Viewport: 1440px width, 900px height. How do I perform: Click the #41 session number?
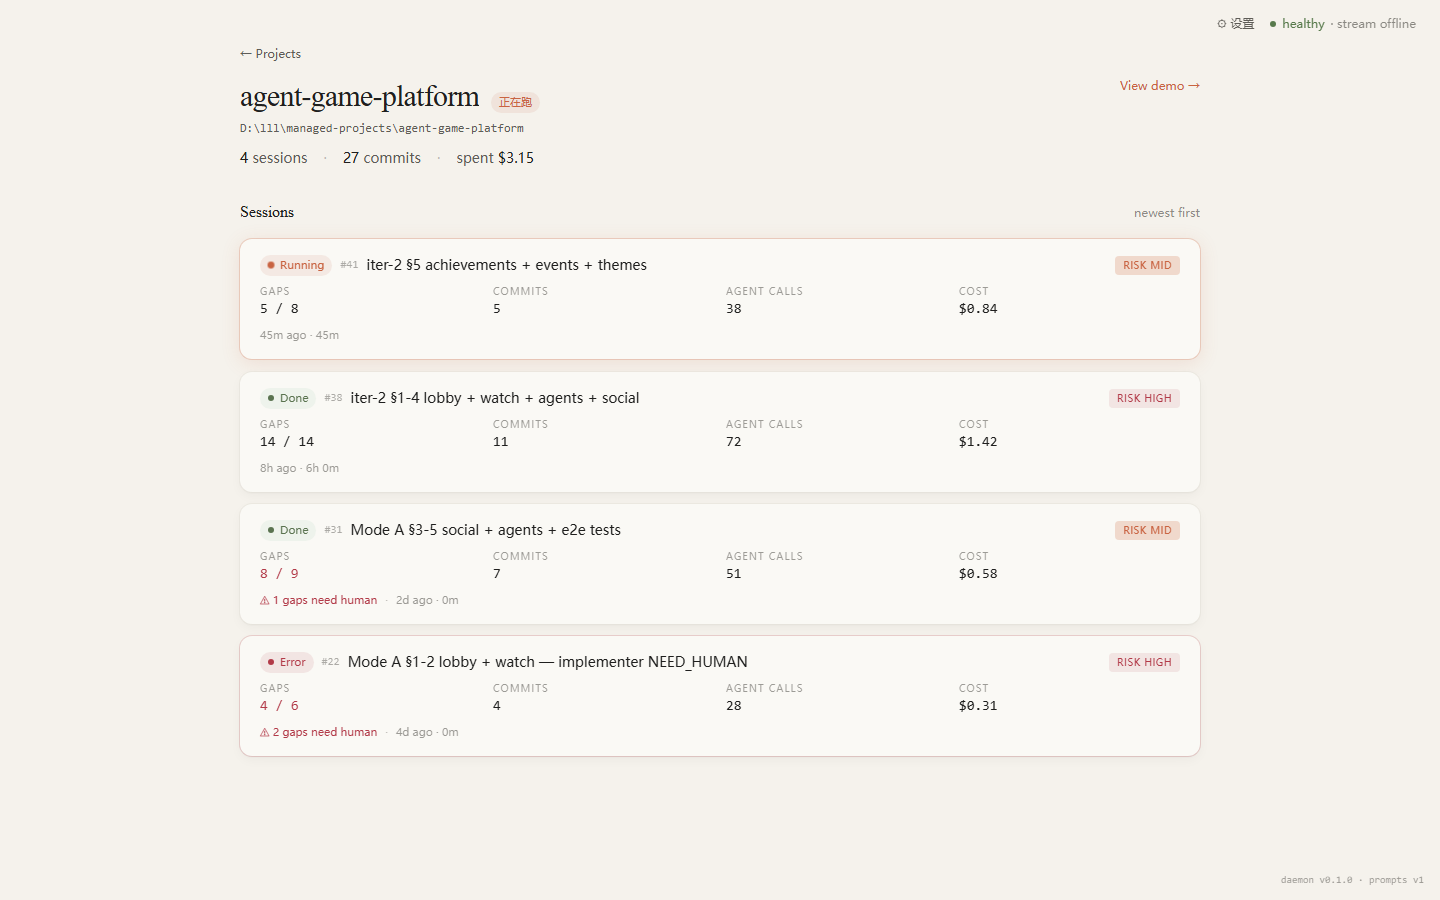[349, 265]
